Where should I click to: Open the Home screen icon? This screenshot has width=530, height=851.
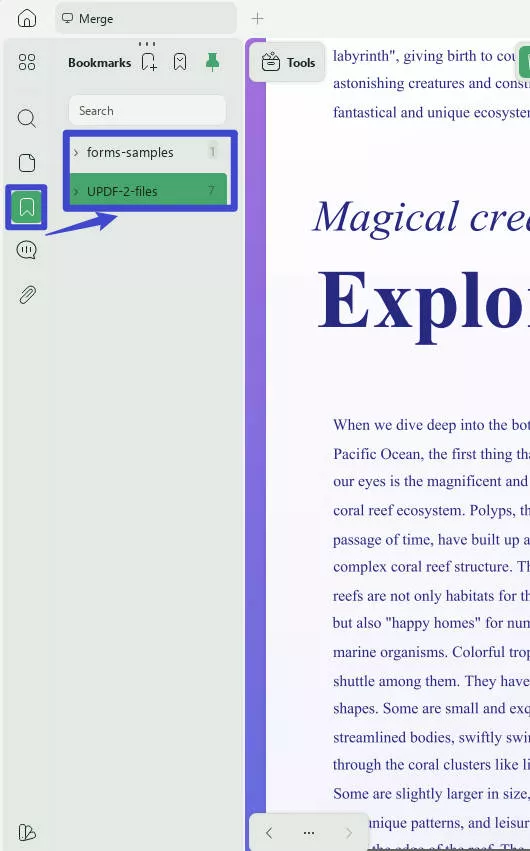tap(27, 18)
